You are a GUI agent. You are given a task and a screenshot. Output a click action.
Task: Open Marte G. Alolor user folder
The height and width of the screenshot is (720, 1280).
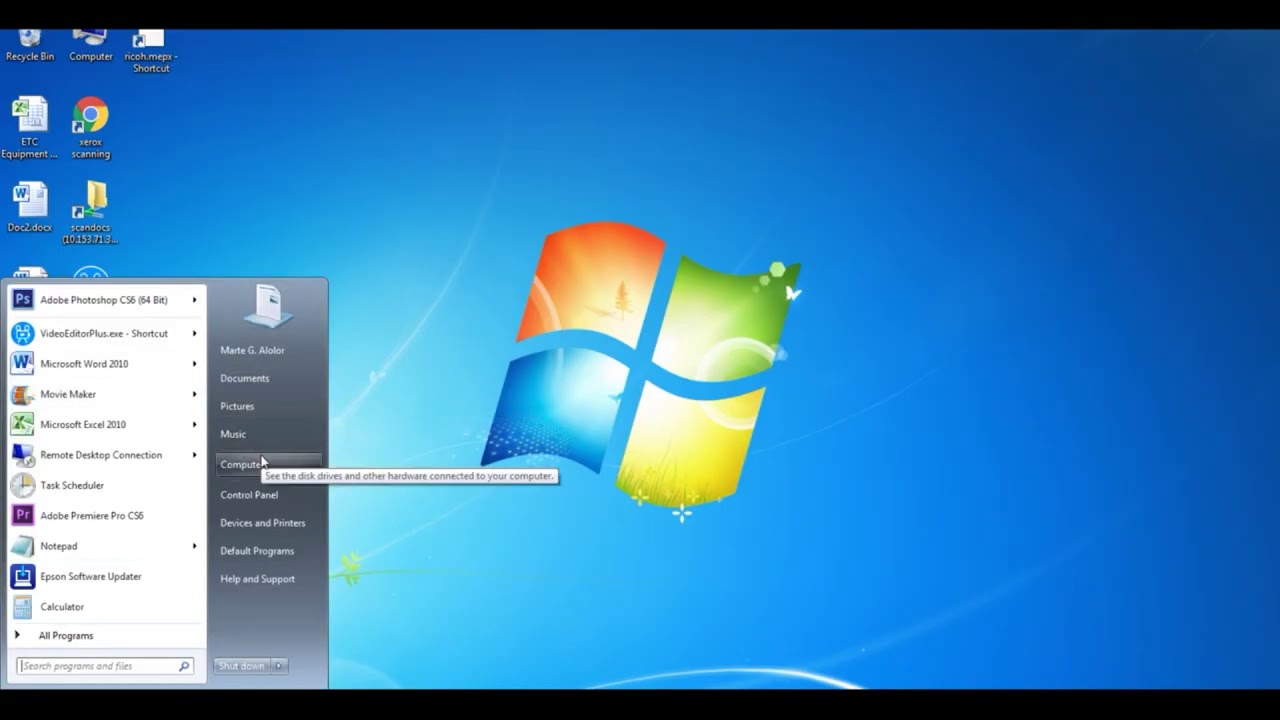pyautogui.click(x=252, y=350)
